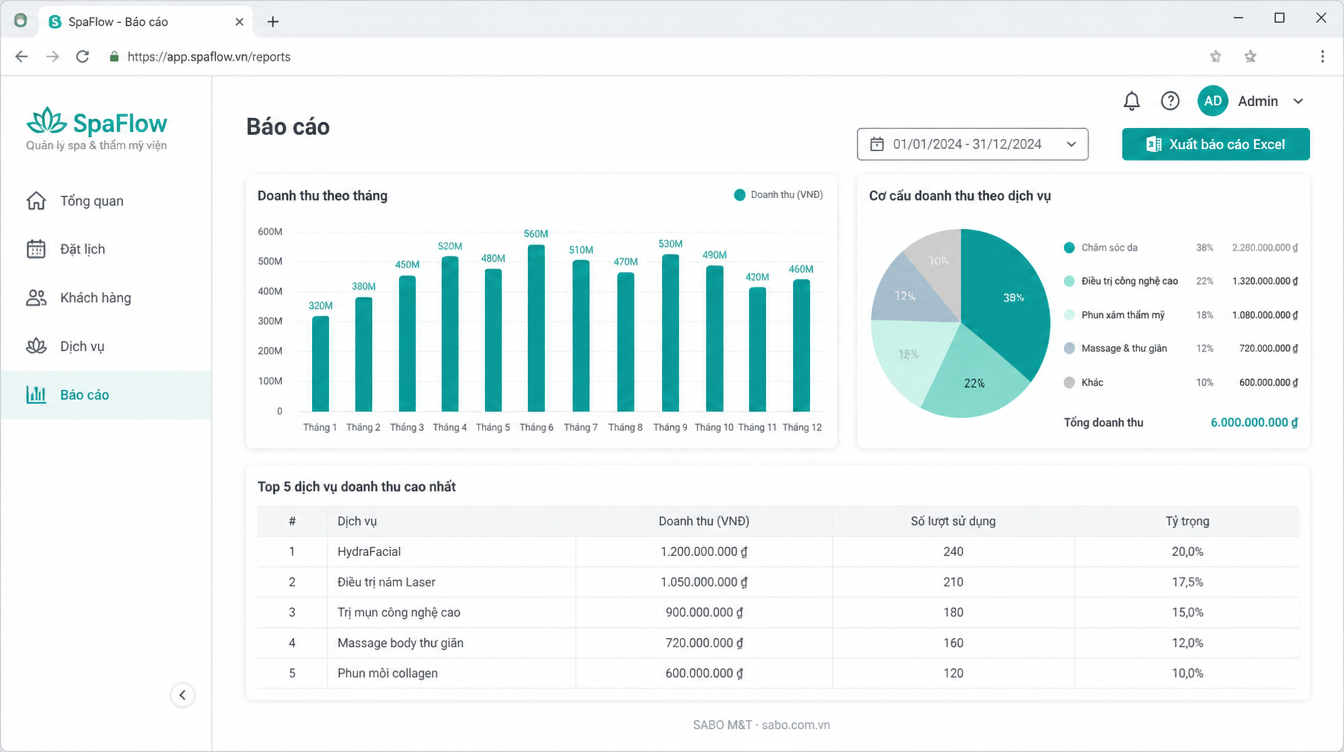This screenshot has width=1344, height=752.
Task: Click the browser profile icon beside the tab
Action: [20, 20]
